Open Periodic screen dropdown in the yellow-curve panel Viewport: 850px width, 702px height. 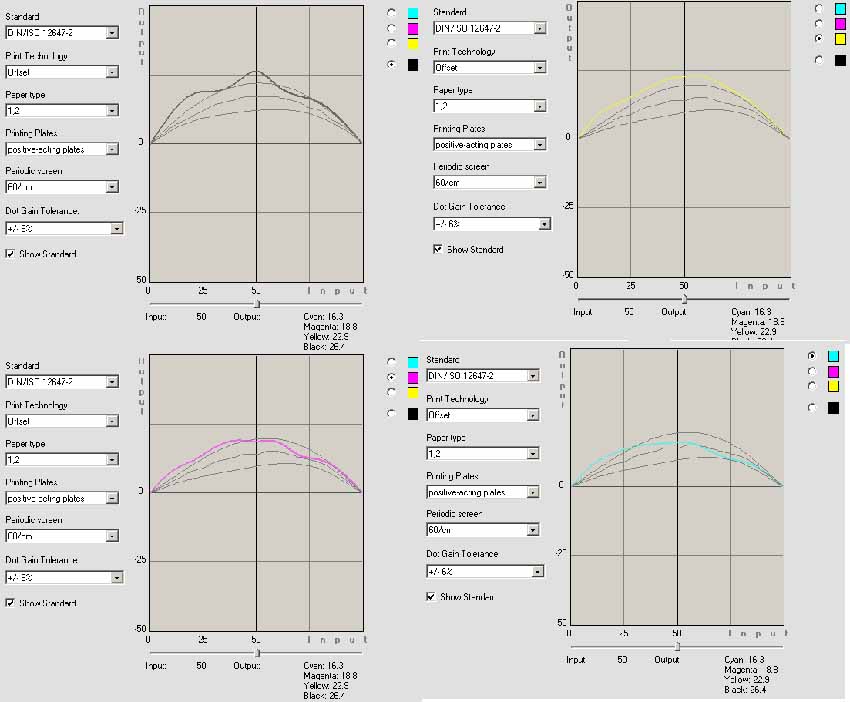(x=540, y=183)
